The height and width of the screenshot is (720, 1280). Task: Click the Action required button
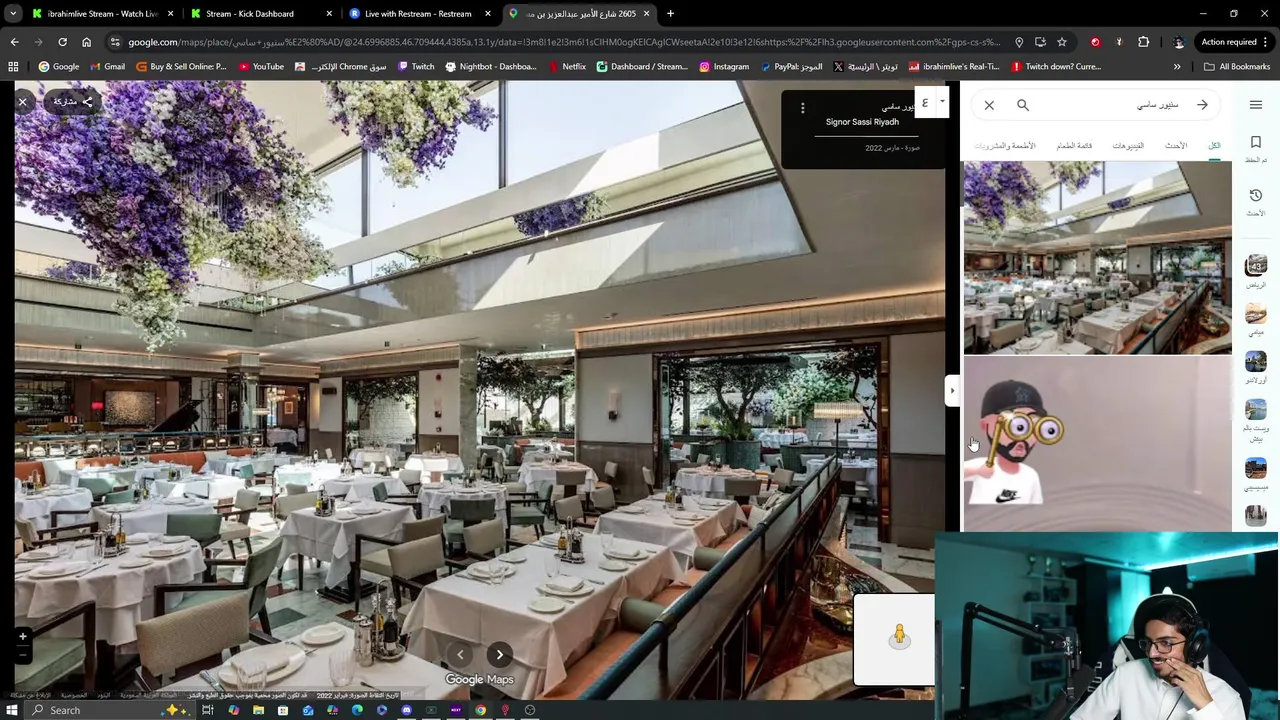tap(1230, 42)
